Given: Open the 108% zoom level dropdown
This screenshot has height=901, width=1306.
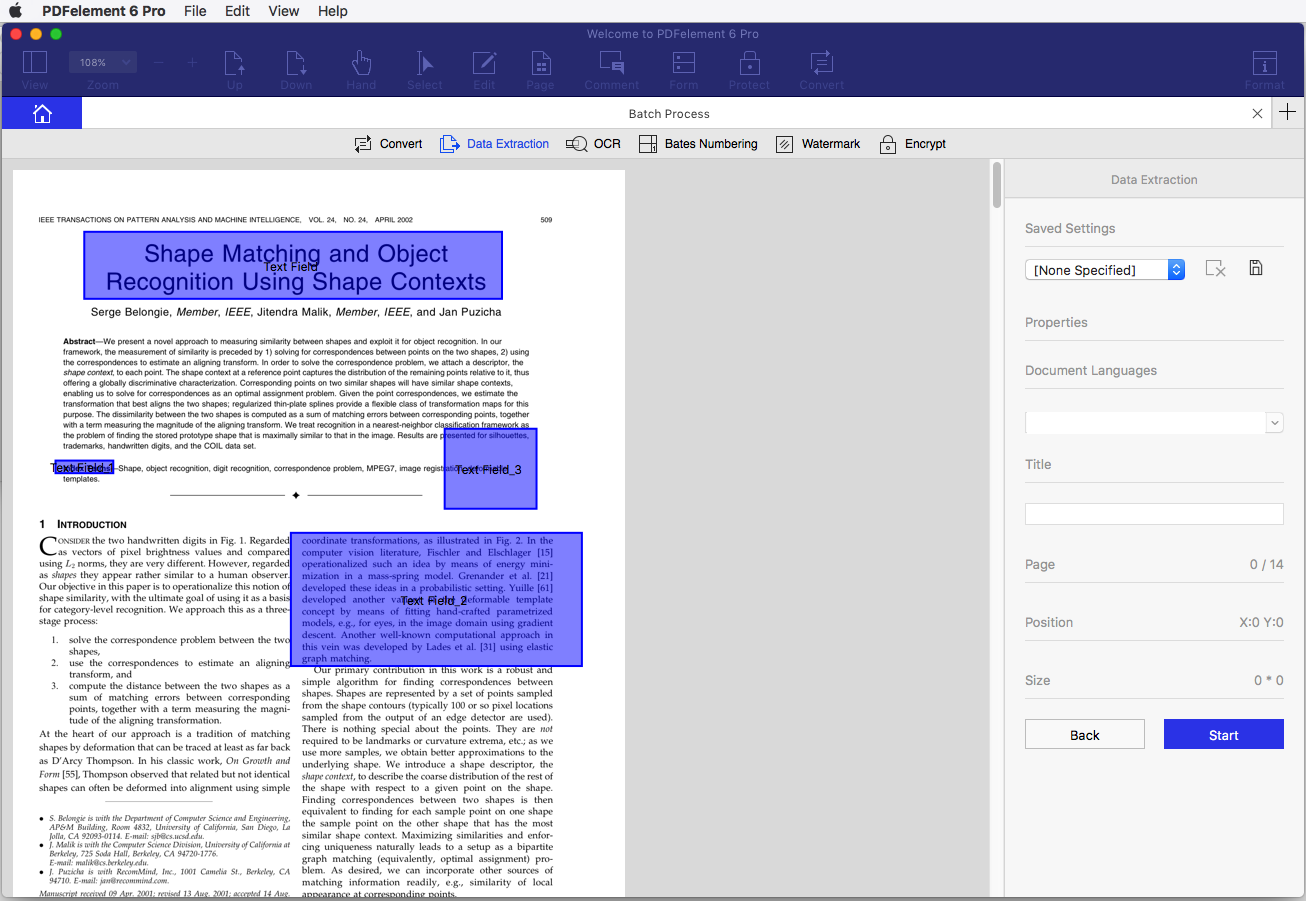Looking at the screenshot, I should (x=102, y=62).
